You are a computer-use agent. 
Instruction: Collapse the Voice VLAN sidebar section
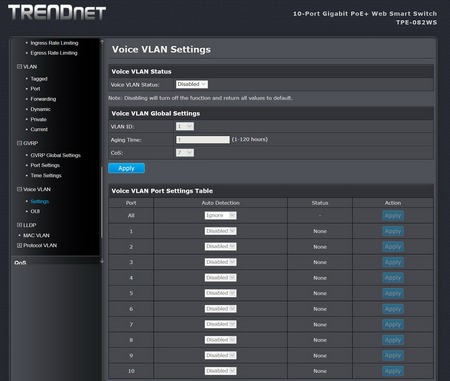[x=19, y=189]
